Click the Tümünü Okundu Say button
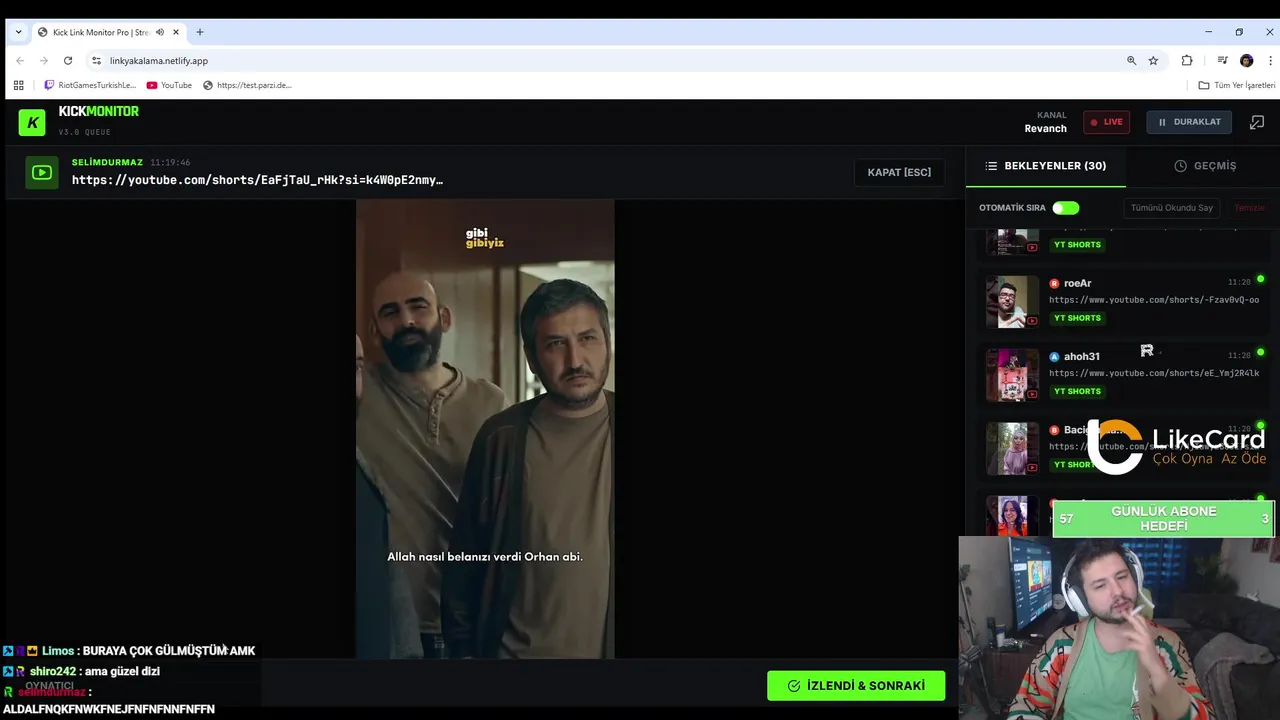 [x=1172, y=208]
